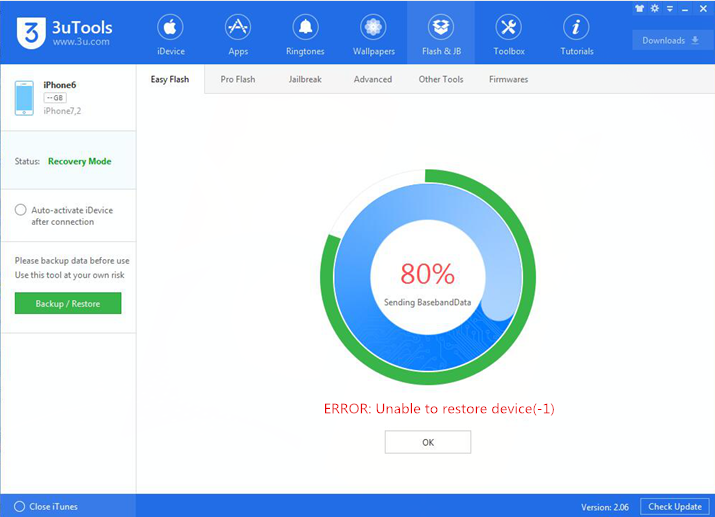Open the iDevice section
Viewport: 715px width, 517px height.
click(171, 35)
